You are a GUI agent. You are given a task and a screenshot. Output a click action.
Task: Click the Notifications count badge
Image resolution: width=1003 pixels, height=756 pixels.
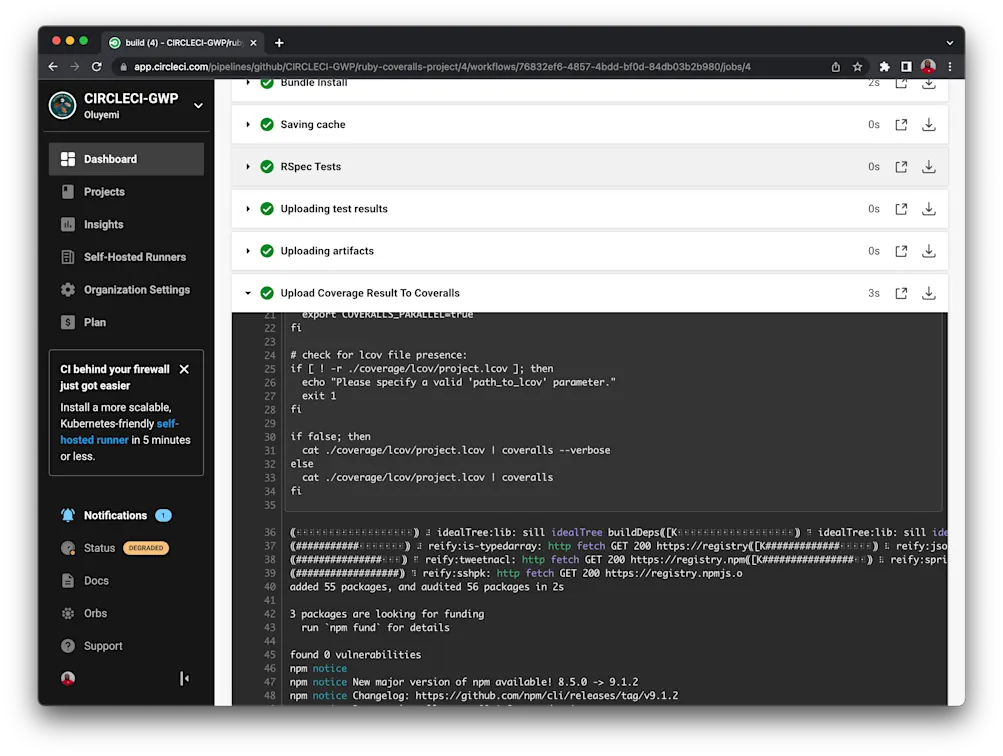(x=163, y=516)
